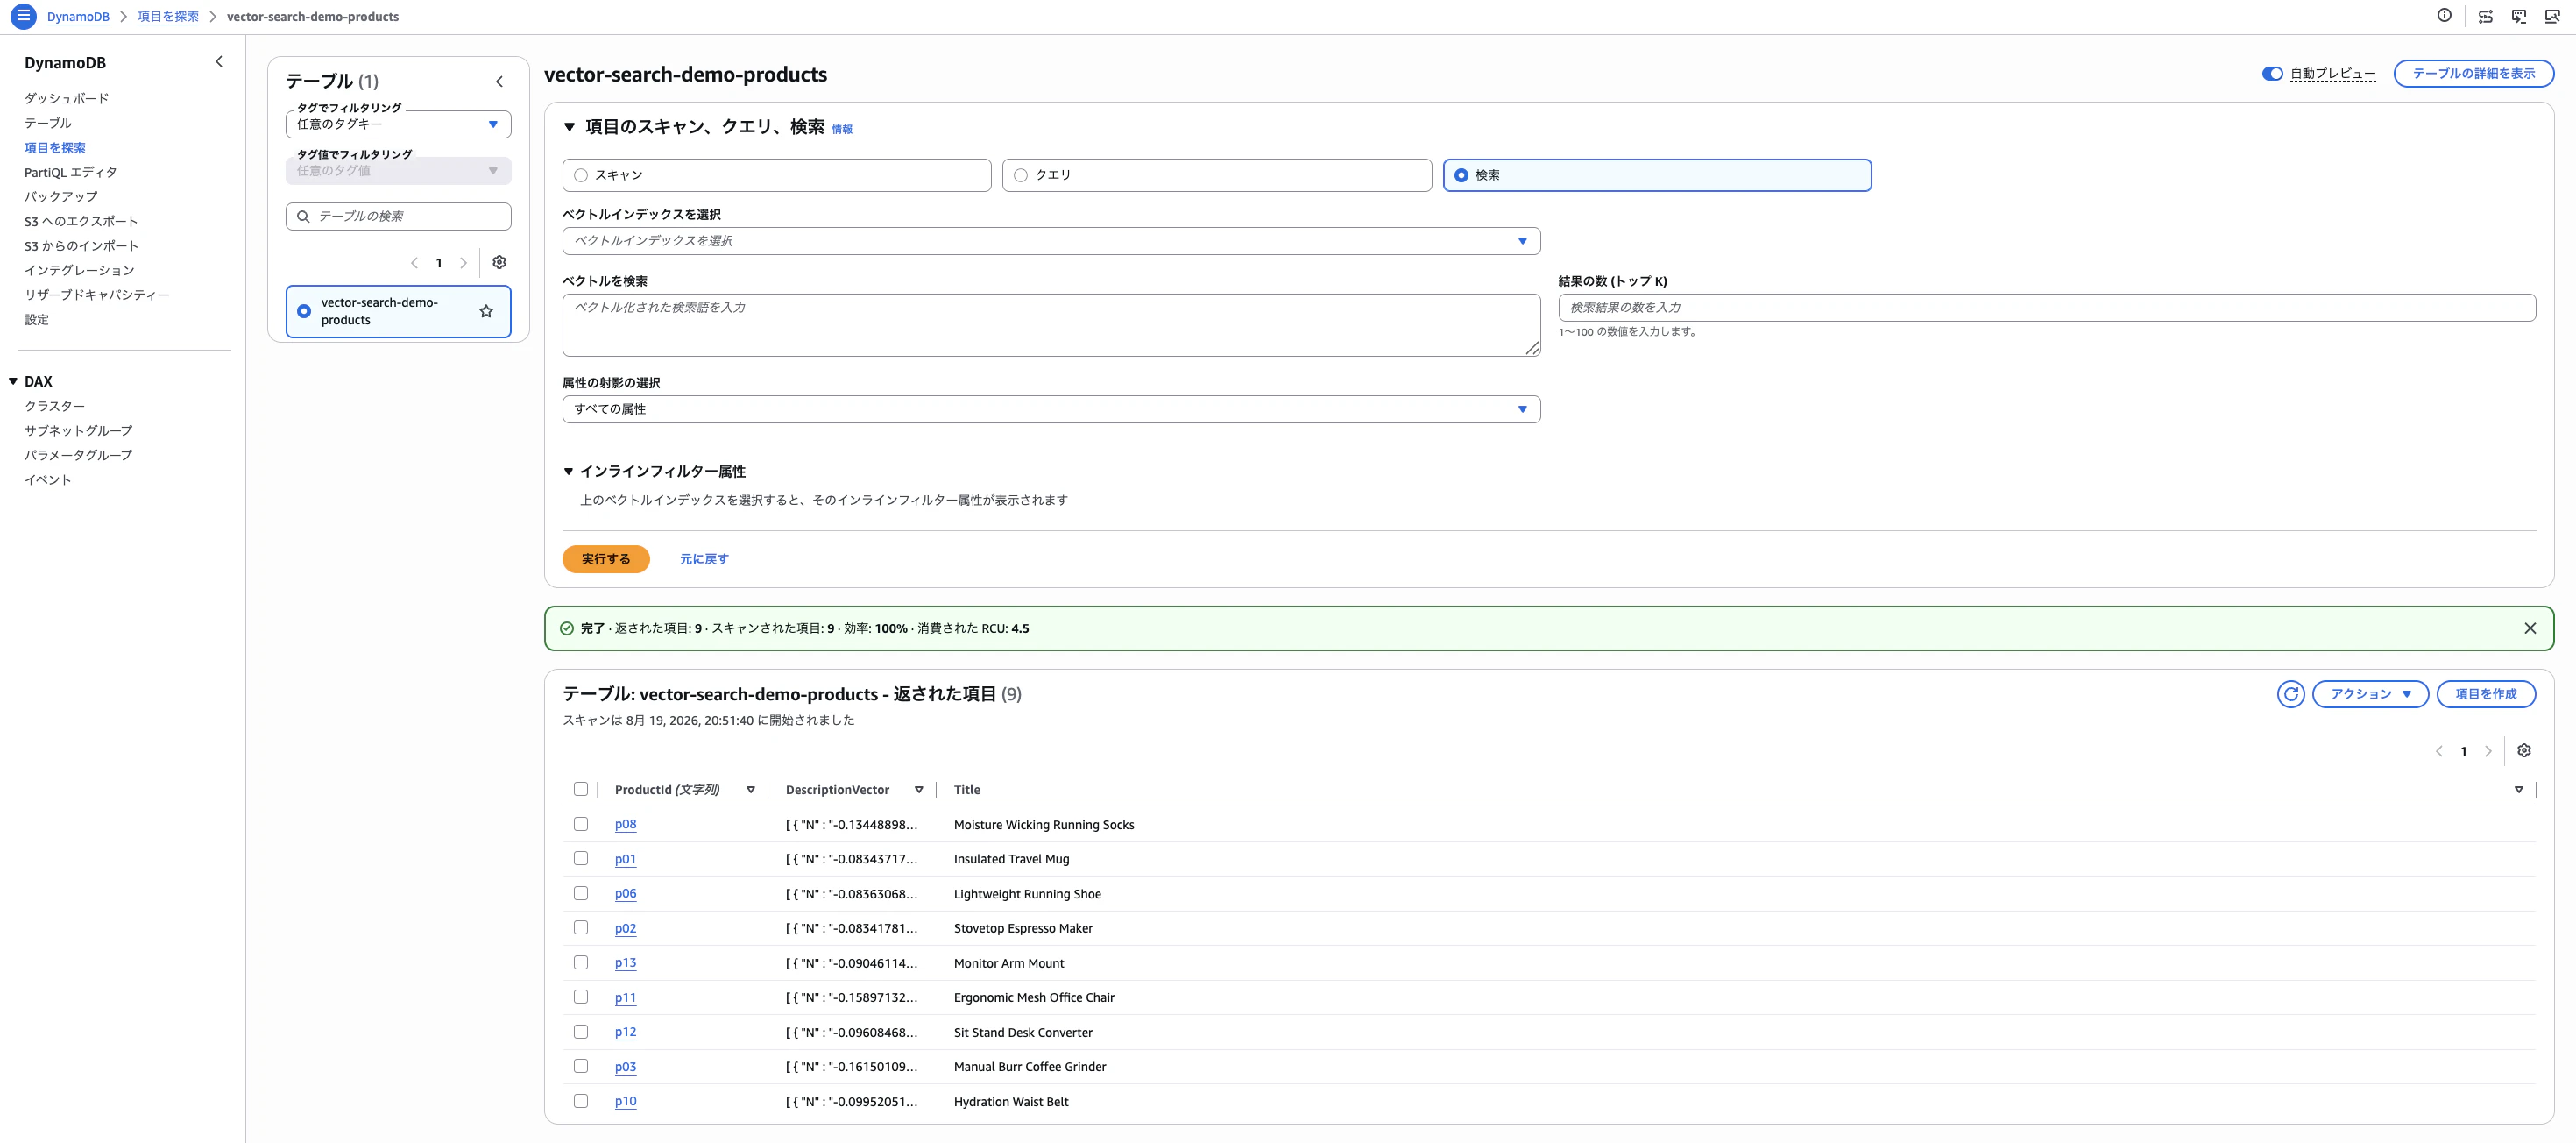This screenshot has height=1143, width=2576.
Task: Check the box for item p08
Action: tap(581, 824)
